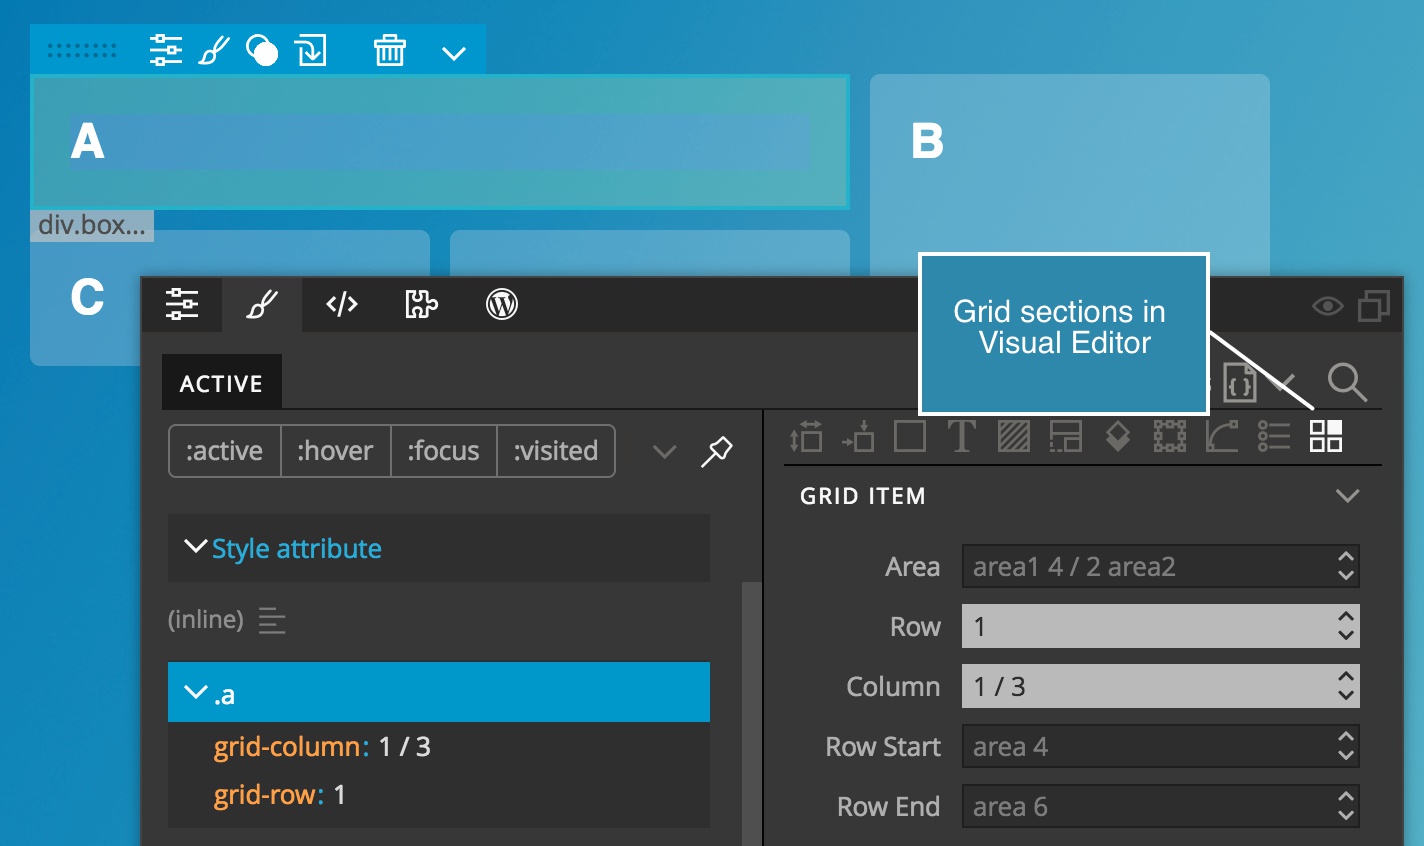Expand the element toolbar chevron menu
Screen dimensions: 1424x846
(454, 52)
